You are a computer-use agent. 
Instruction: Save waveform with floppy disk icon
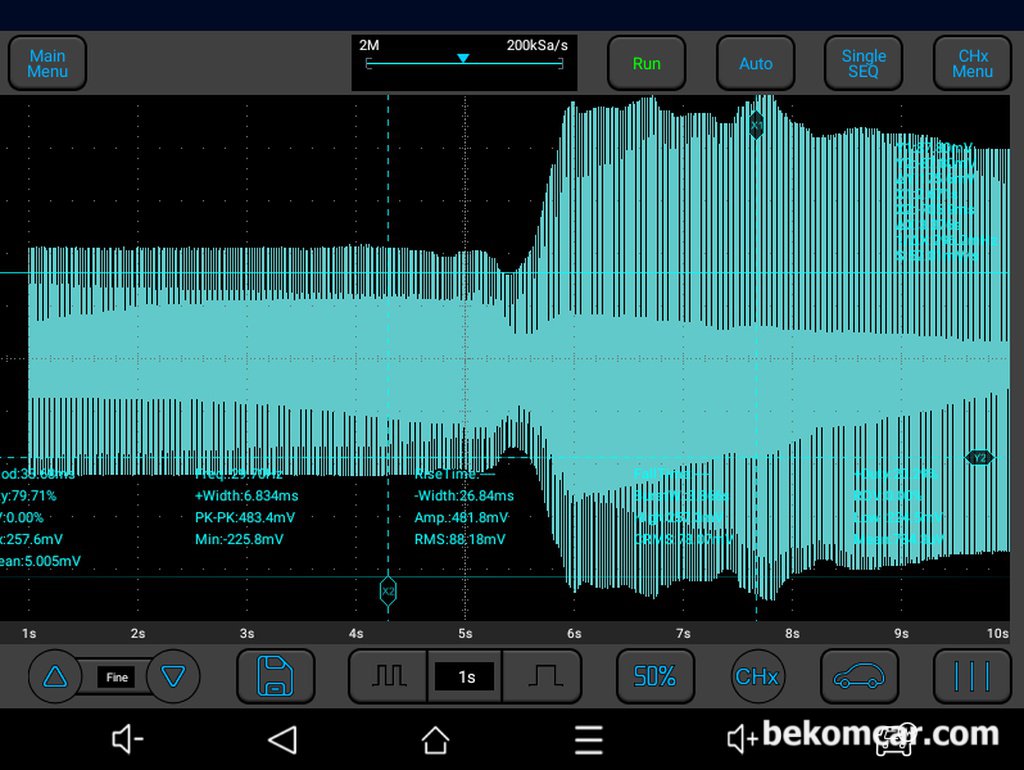(276, 676)
